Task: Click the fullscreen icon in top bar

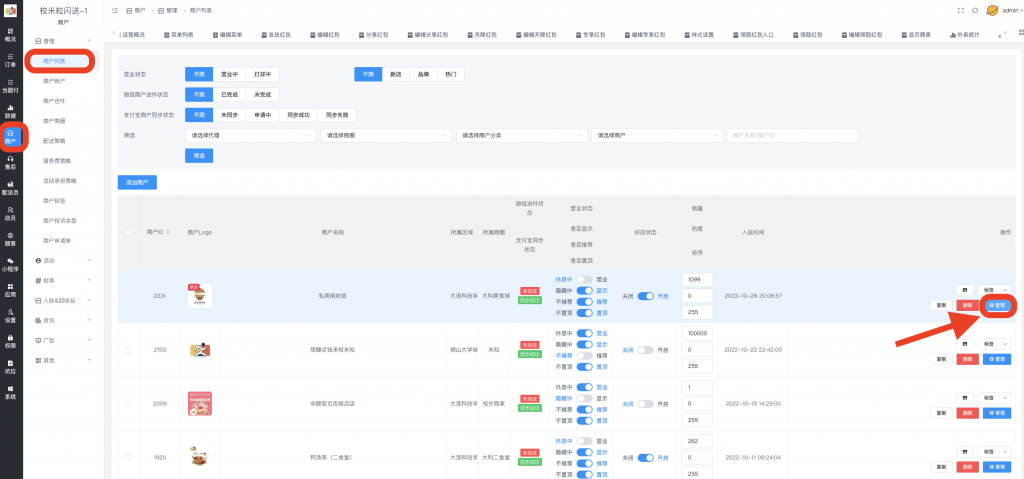Action: [961, 10]
